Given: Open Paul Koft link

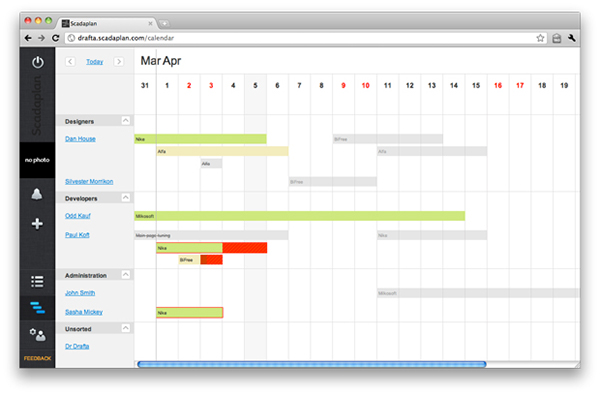Looking at the screenshot, I should [77, 235].
